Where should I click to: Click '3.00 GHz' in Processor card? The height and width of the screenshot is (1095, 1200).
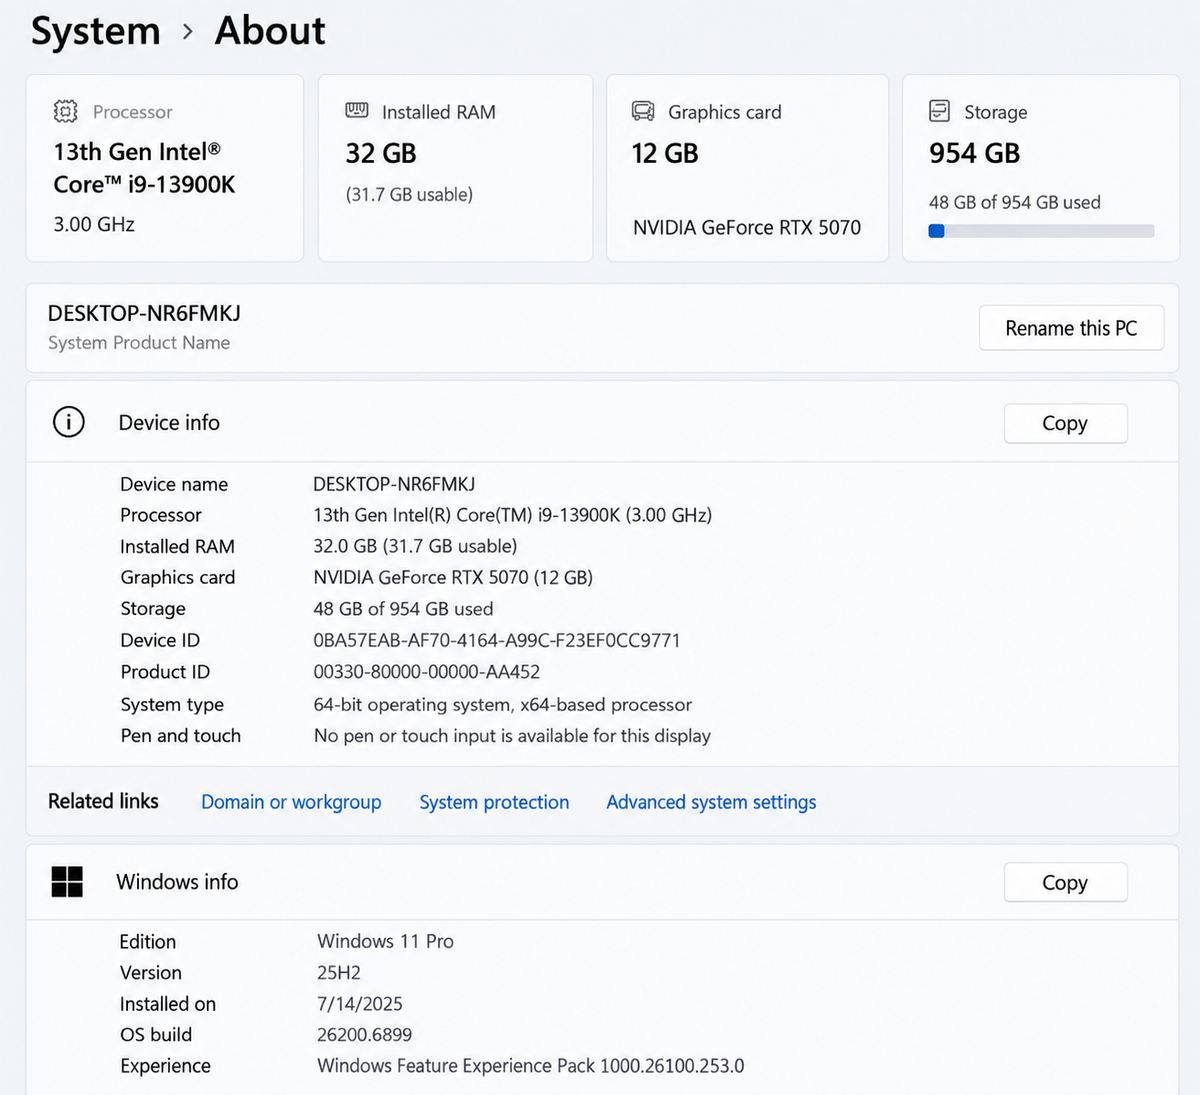94,224
